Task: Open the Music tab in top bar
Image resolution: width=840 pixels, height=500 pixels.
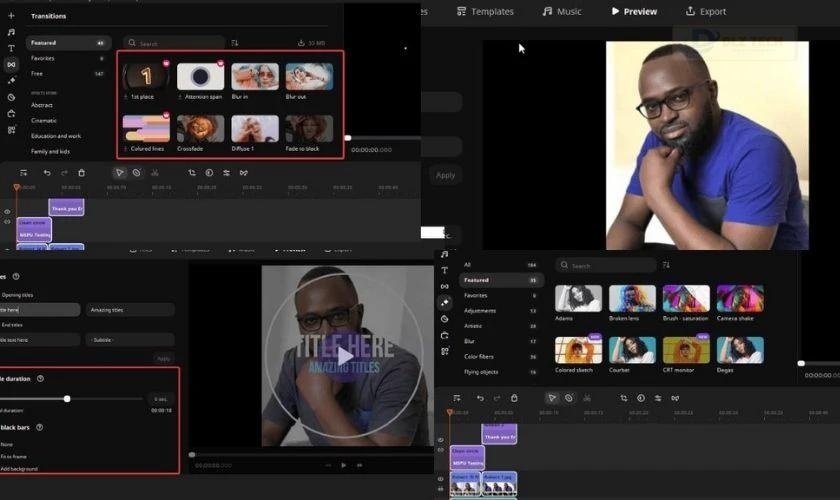Action: click(x=561, y=11)
